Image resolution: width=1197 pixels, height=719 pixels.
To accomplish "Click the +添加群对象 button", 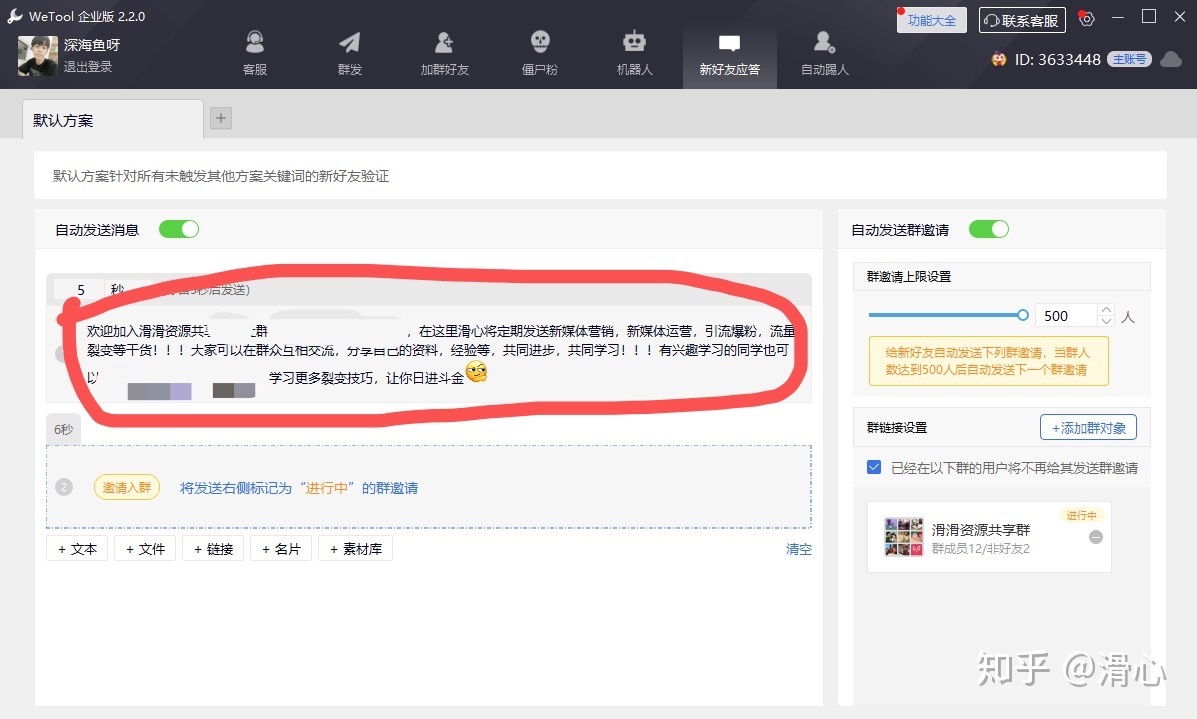I will 1088,427.
